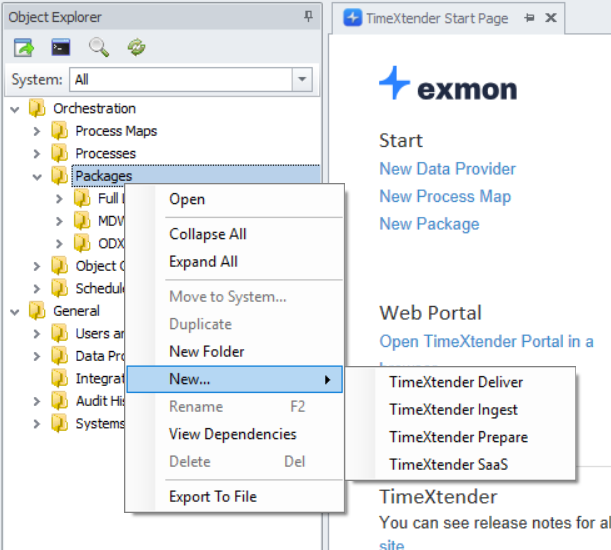Image resolution: width=611 pixels, height=550 pixels.
Task: Open TimeXtender Portal link
Action: [486, 341]
